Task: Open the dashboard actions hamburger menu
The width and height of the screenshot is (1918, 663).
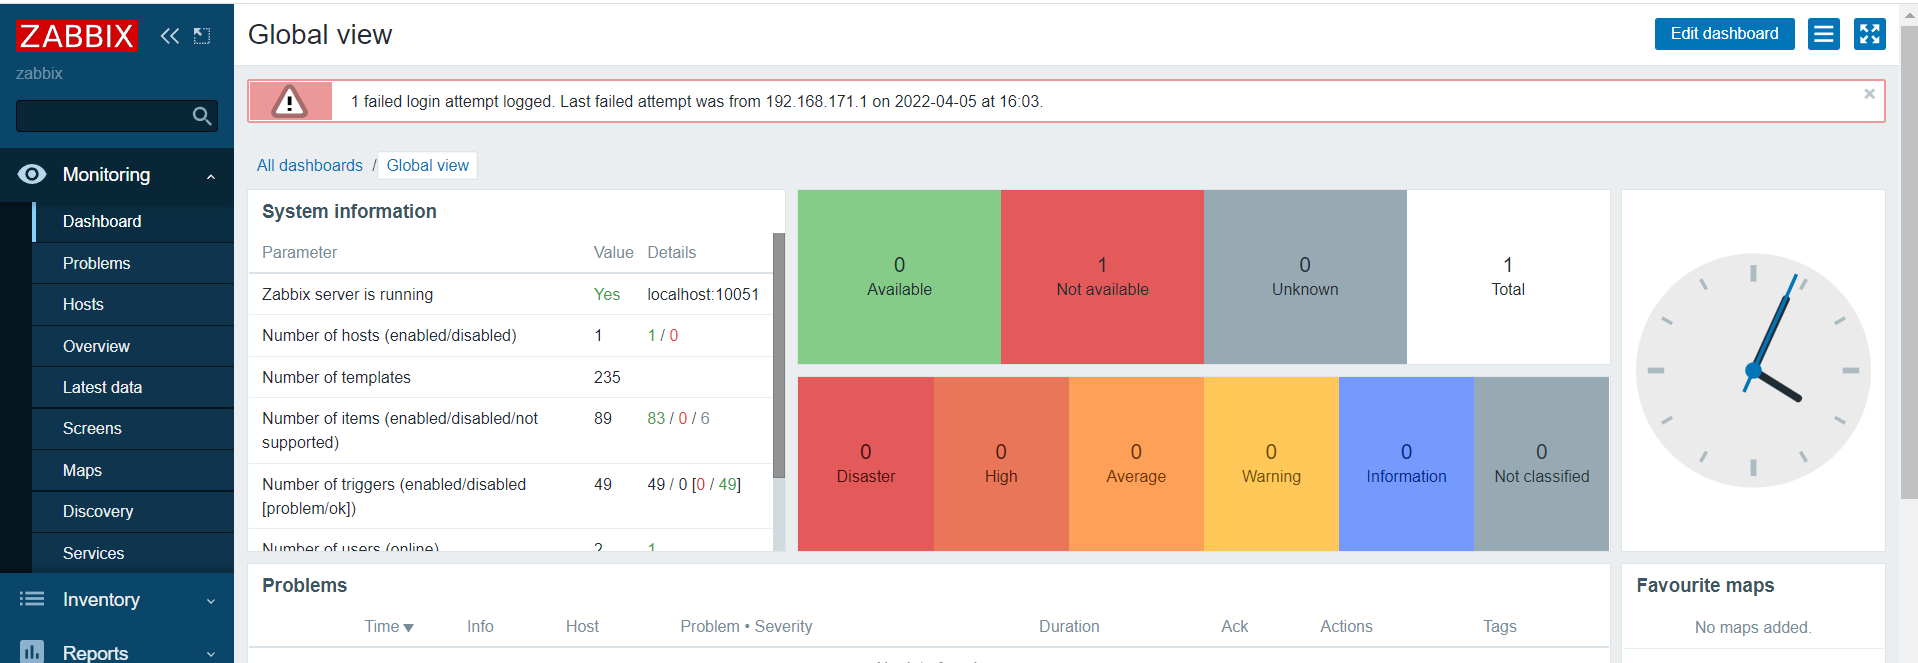Action: [x=1823, y=34]
